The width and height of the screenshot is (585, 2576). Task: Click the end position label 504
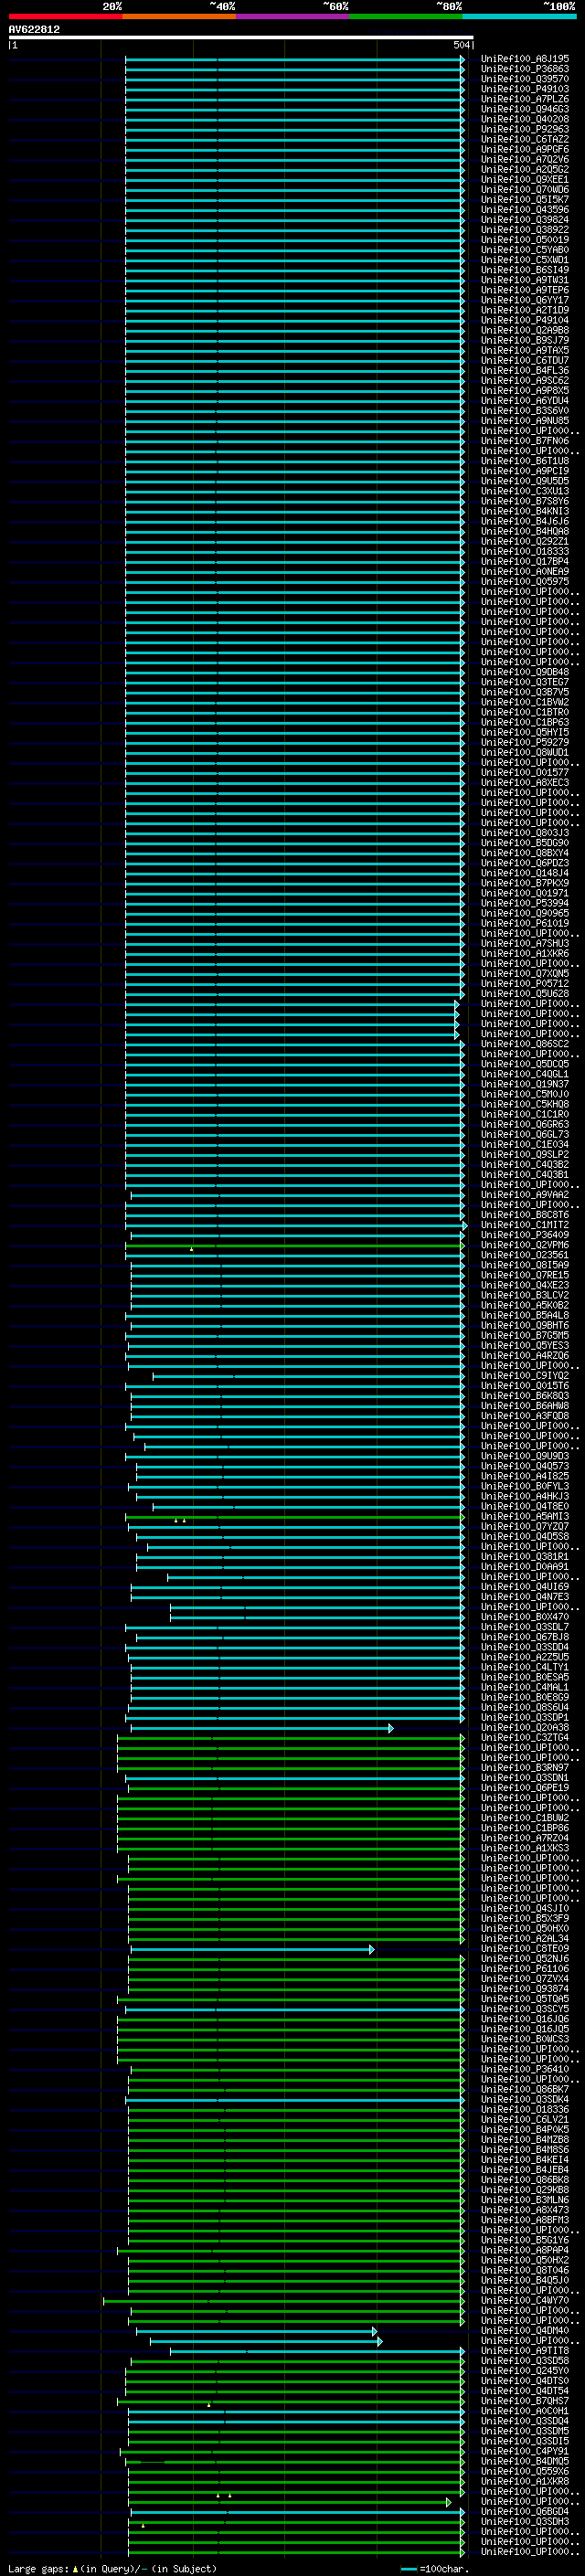[462, 45]
